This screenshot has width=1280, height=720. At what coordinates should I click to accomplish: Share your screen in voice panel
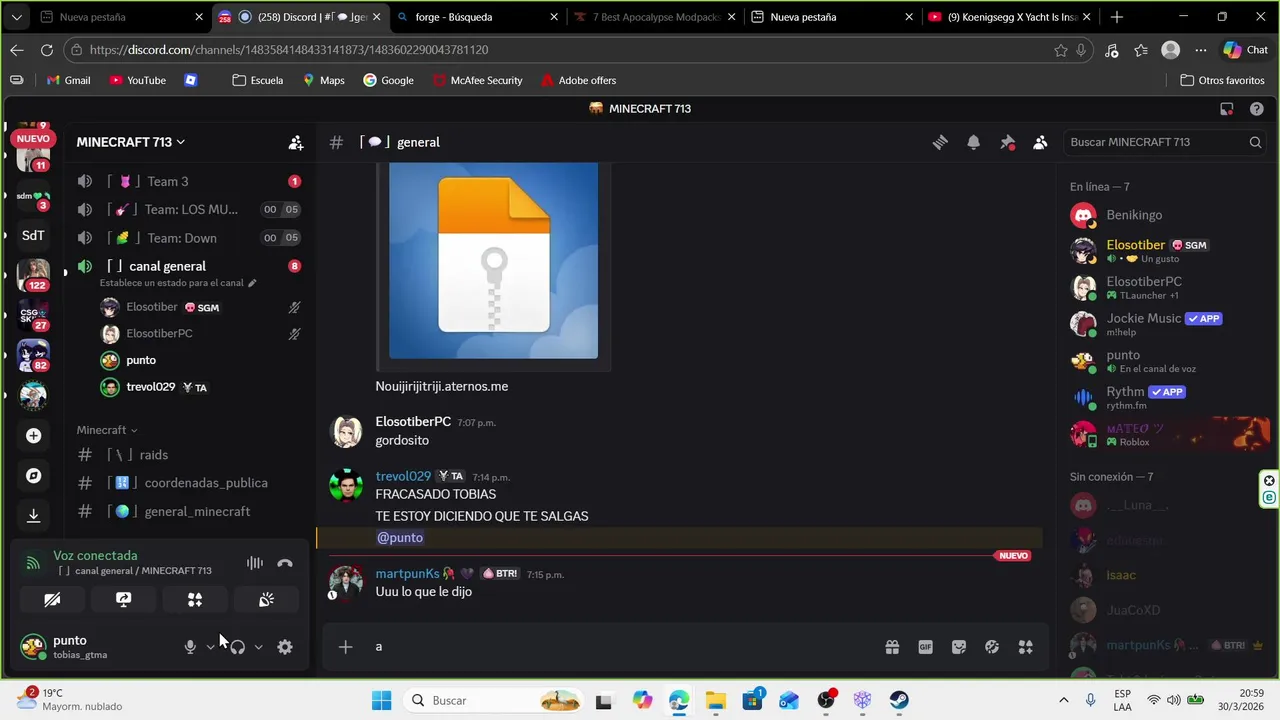[123, 599]
